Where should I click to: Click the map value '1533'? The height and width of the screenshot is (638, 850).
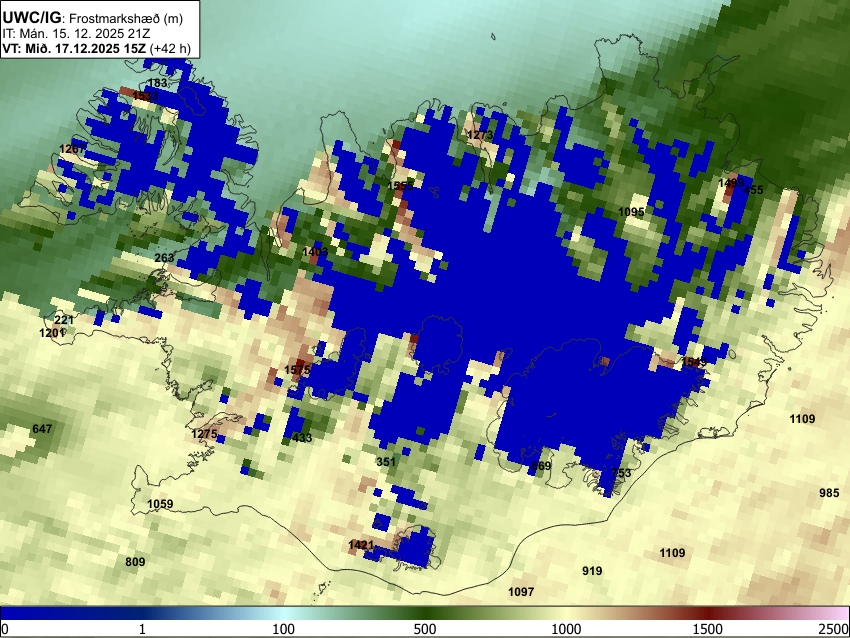pyautogui.click(x=145, y=96)
